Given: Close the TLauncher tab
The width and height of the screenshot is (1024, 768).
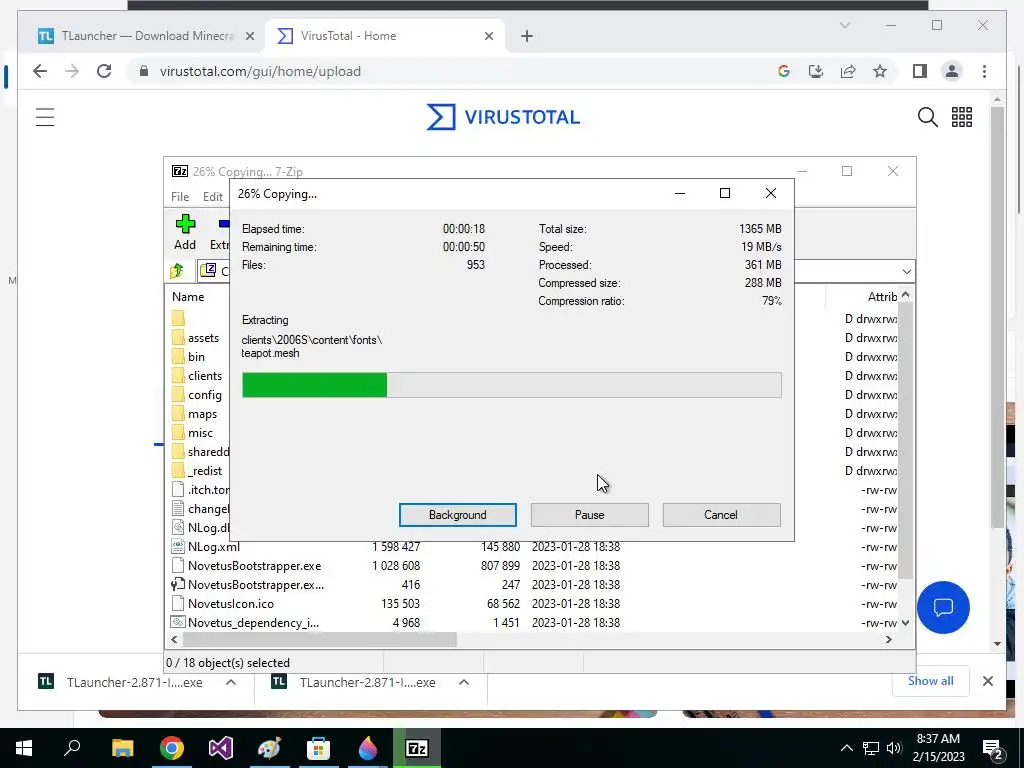Looking at the screenshot, I should tap(249, 36).
